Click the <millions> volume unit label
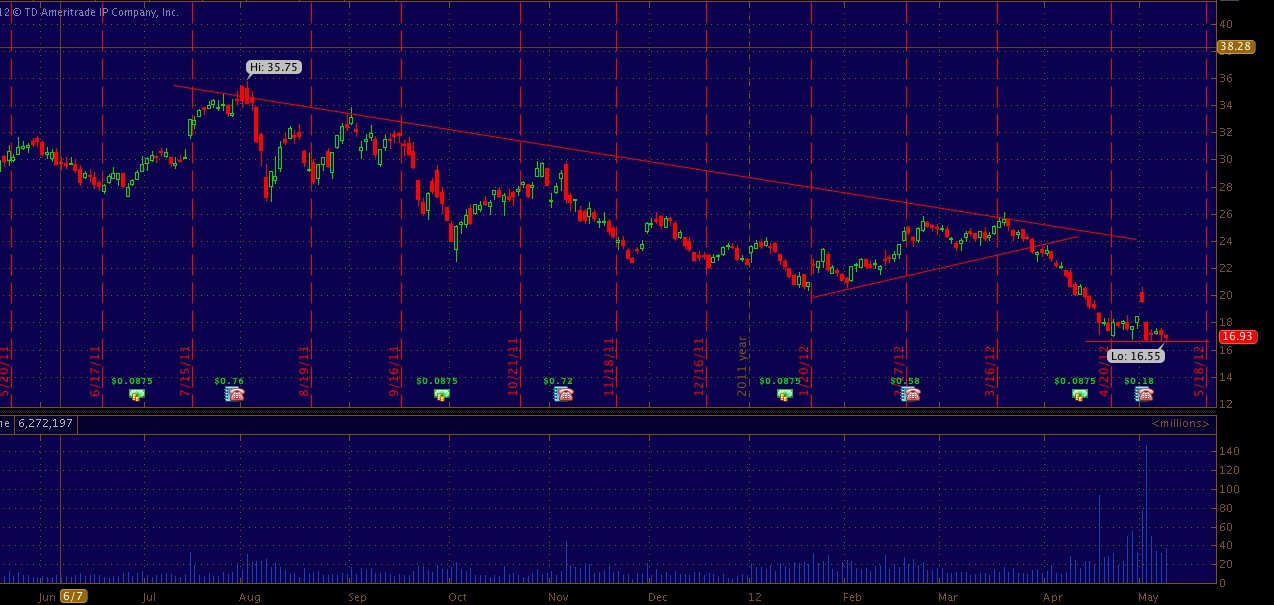This screenshot has width=1274, height=605. pos(1180,424)
